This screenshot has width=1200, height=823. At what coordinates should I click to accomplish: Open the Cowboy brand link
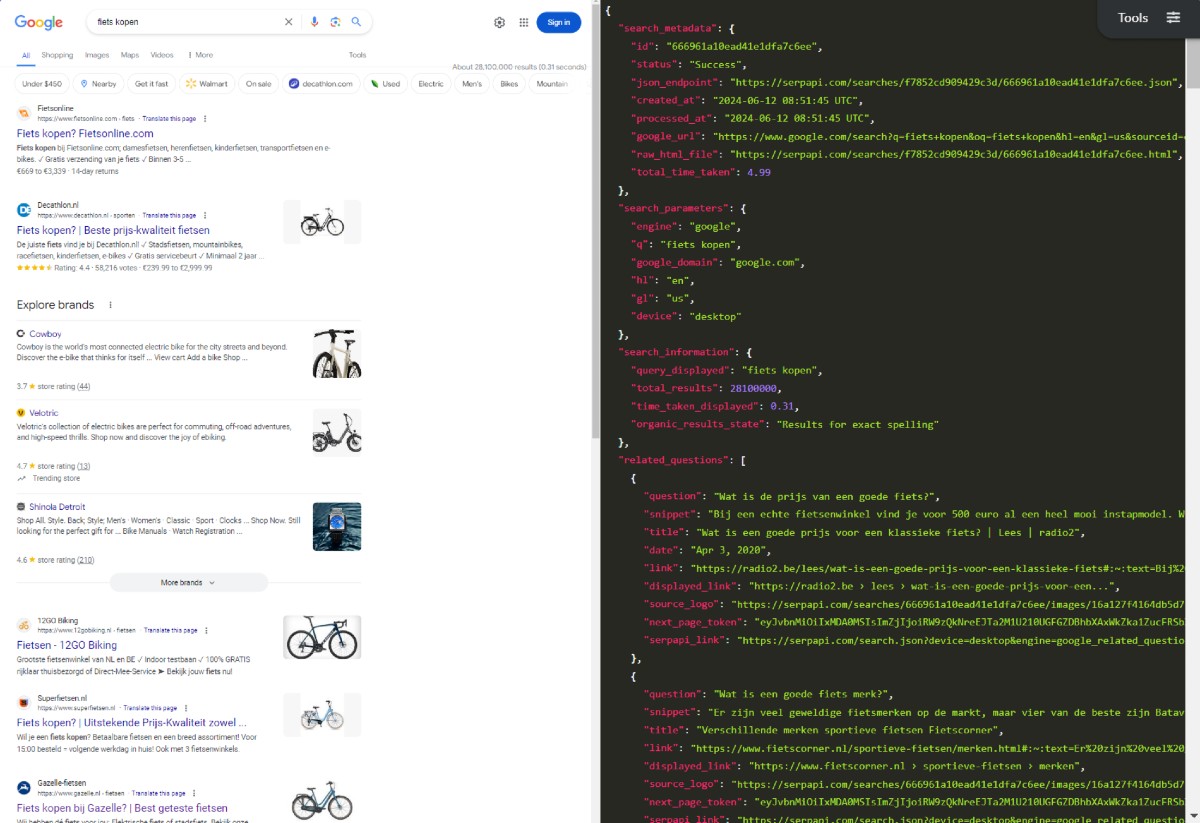(x=45, y=334)
